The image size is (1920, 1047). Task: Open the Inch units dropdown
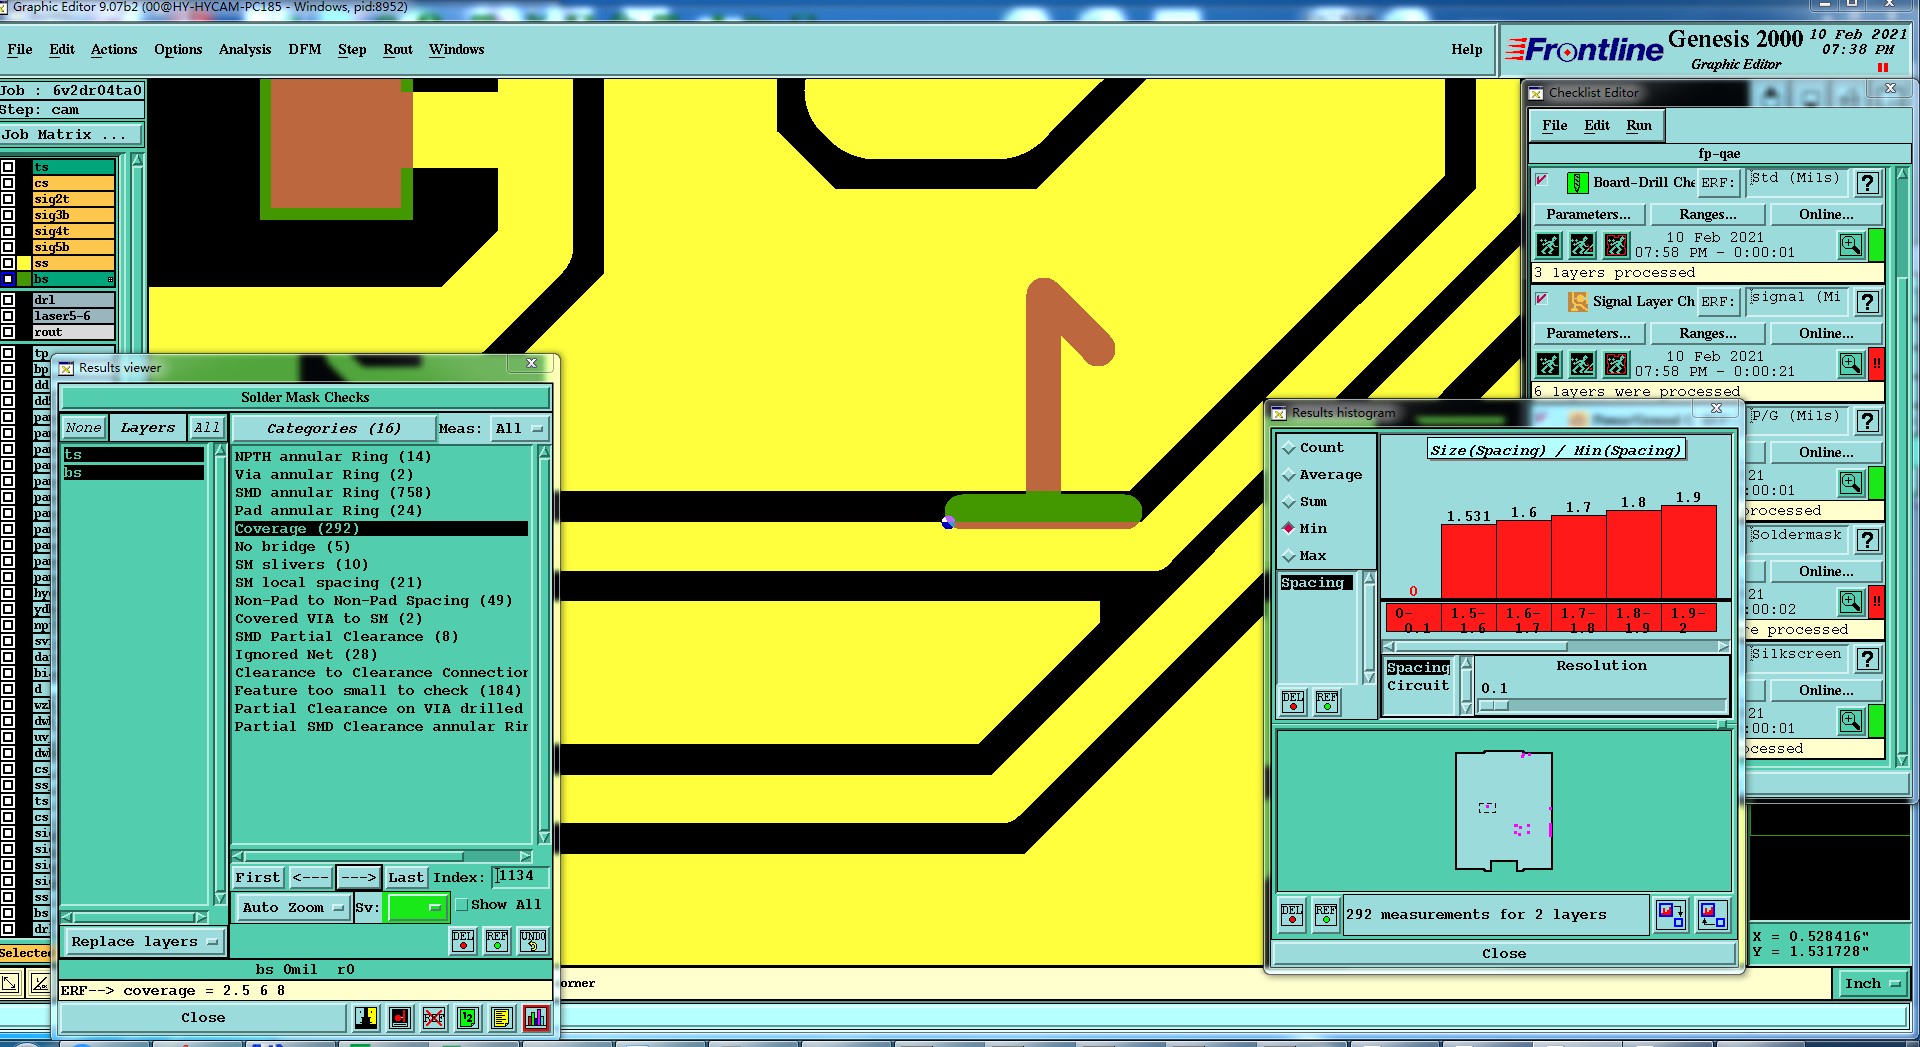1871,984
